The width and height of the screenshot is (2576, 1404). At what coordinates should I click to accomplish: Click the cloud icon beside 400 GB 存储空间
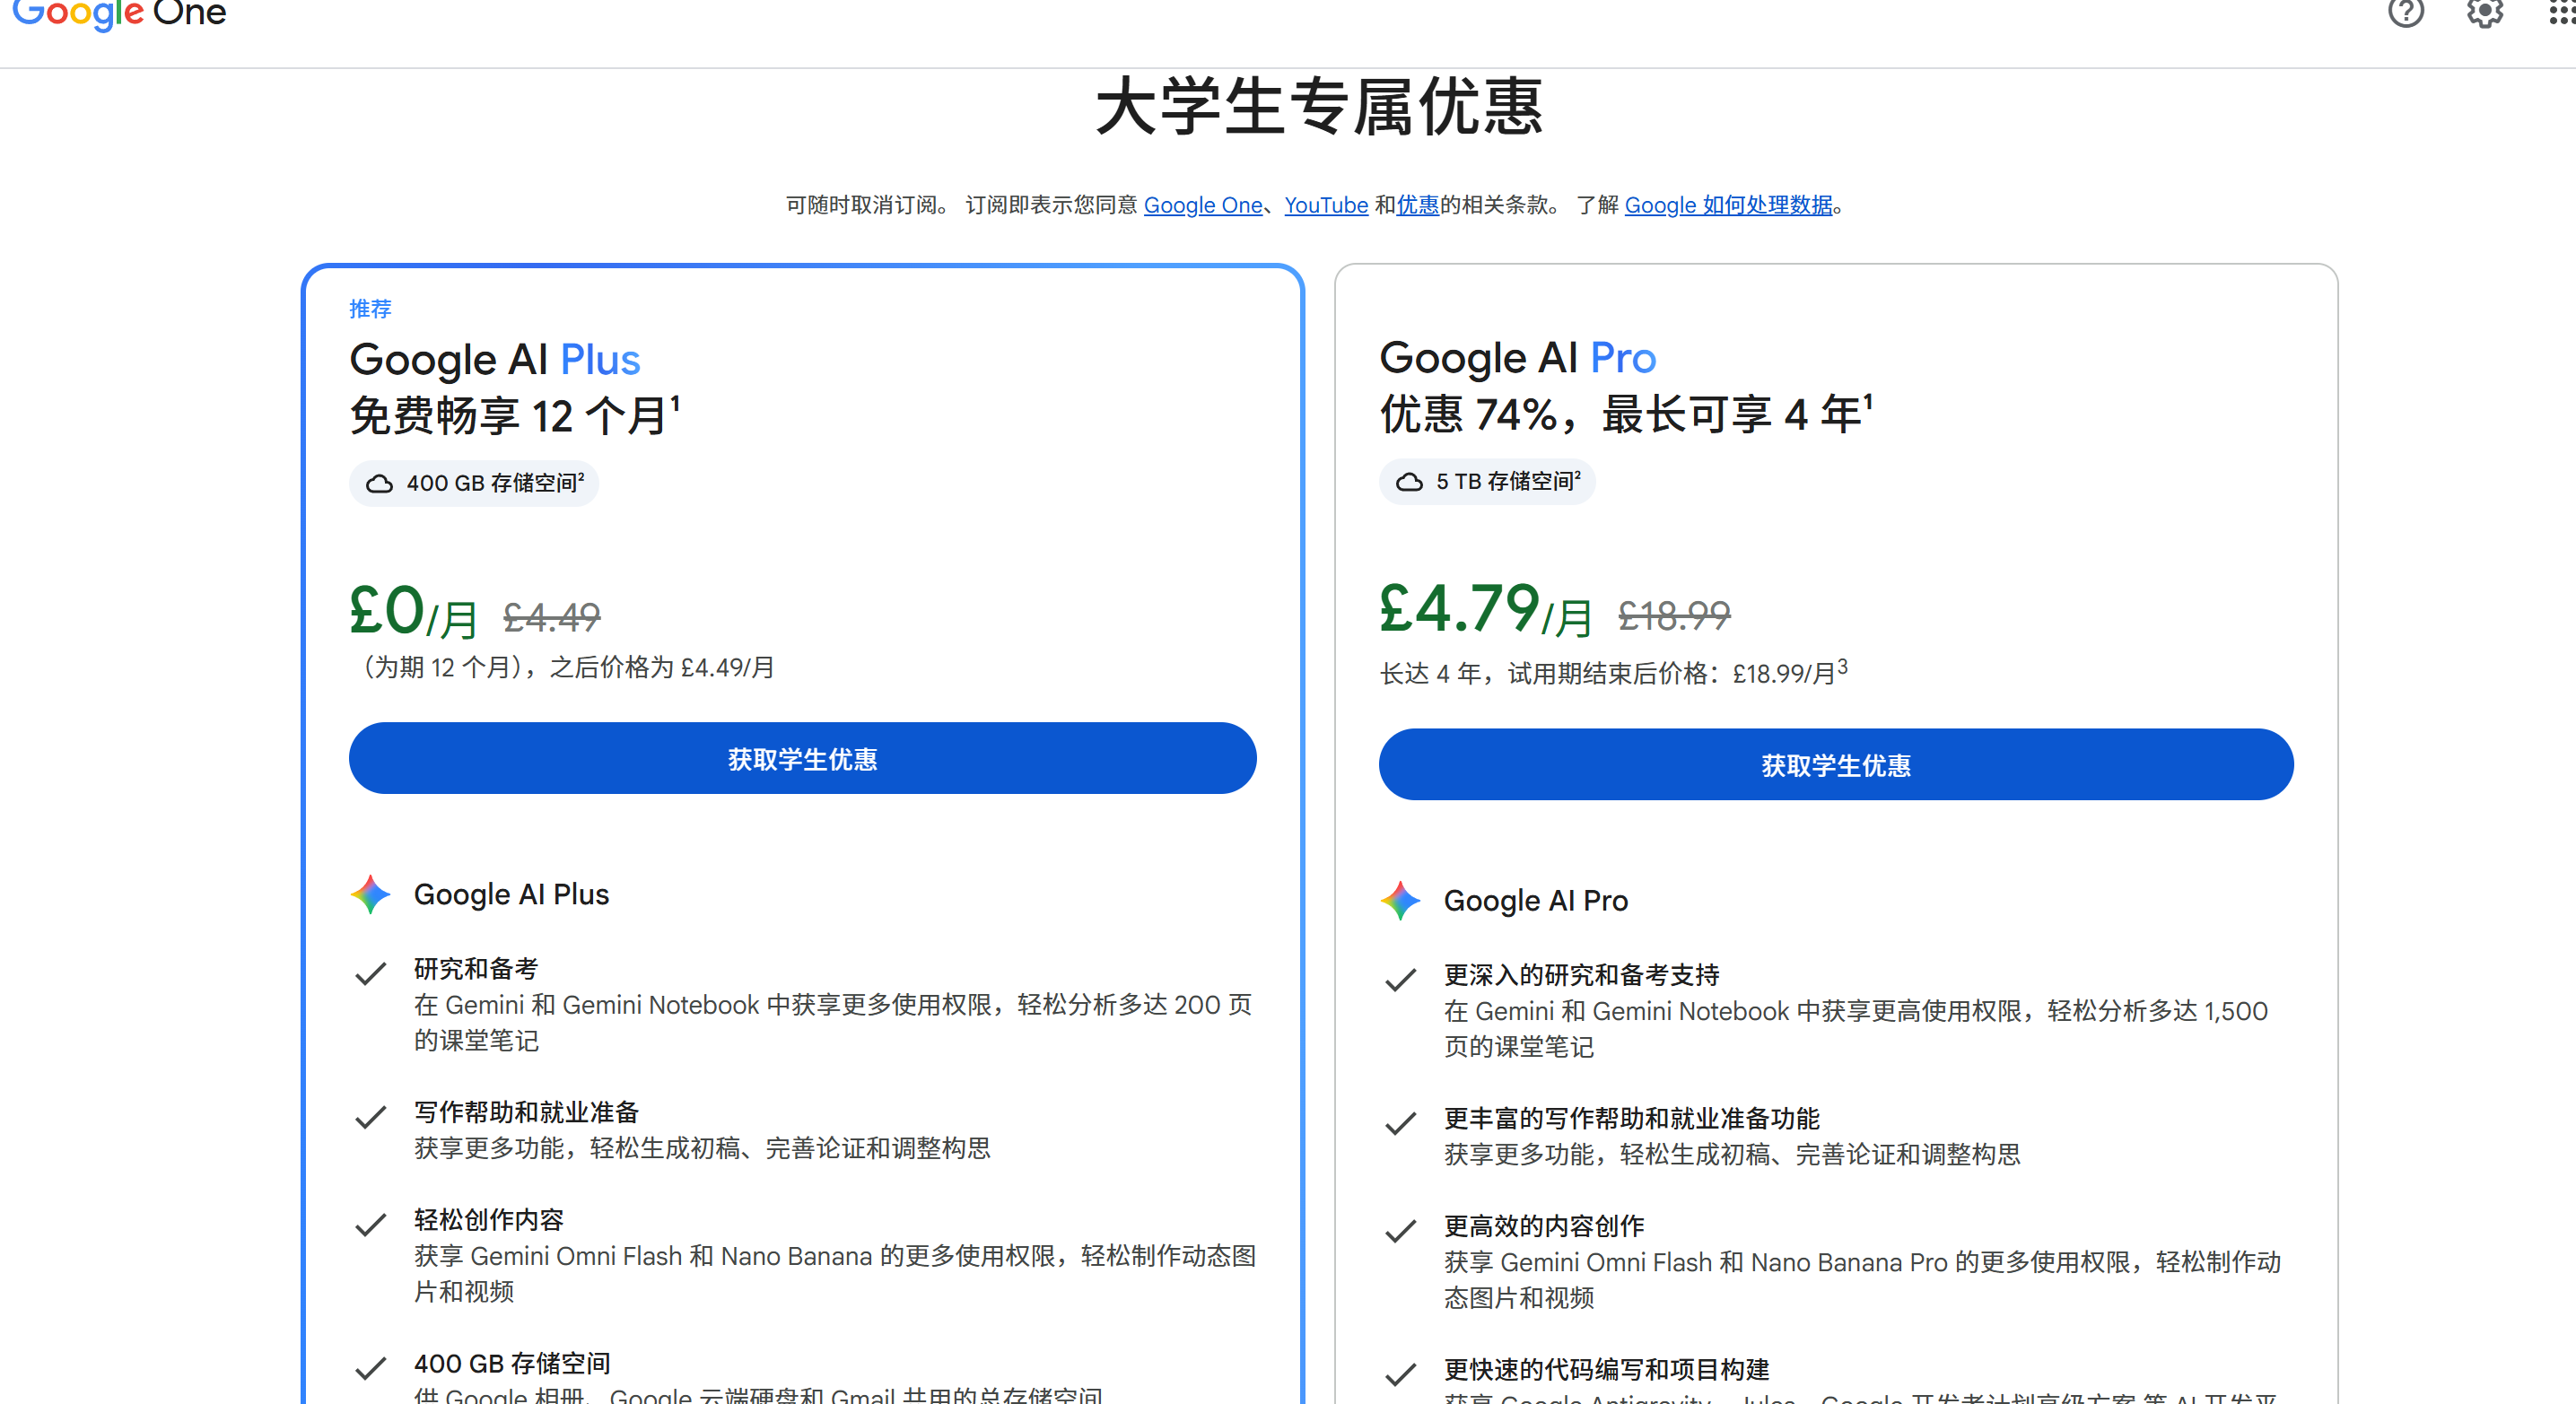point(379,484)
